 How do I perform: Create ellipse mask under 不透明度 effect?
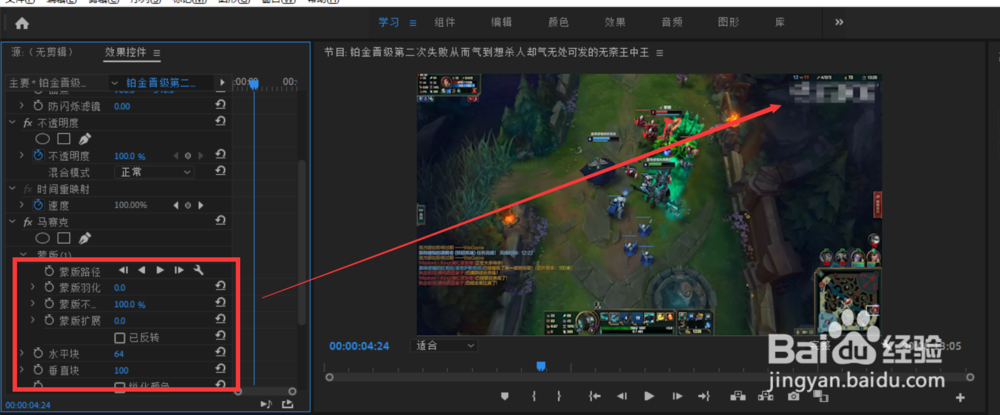point(42,138)
